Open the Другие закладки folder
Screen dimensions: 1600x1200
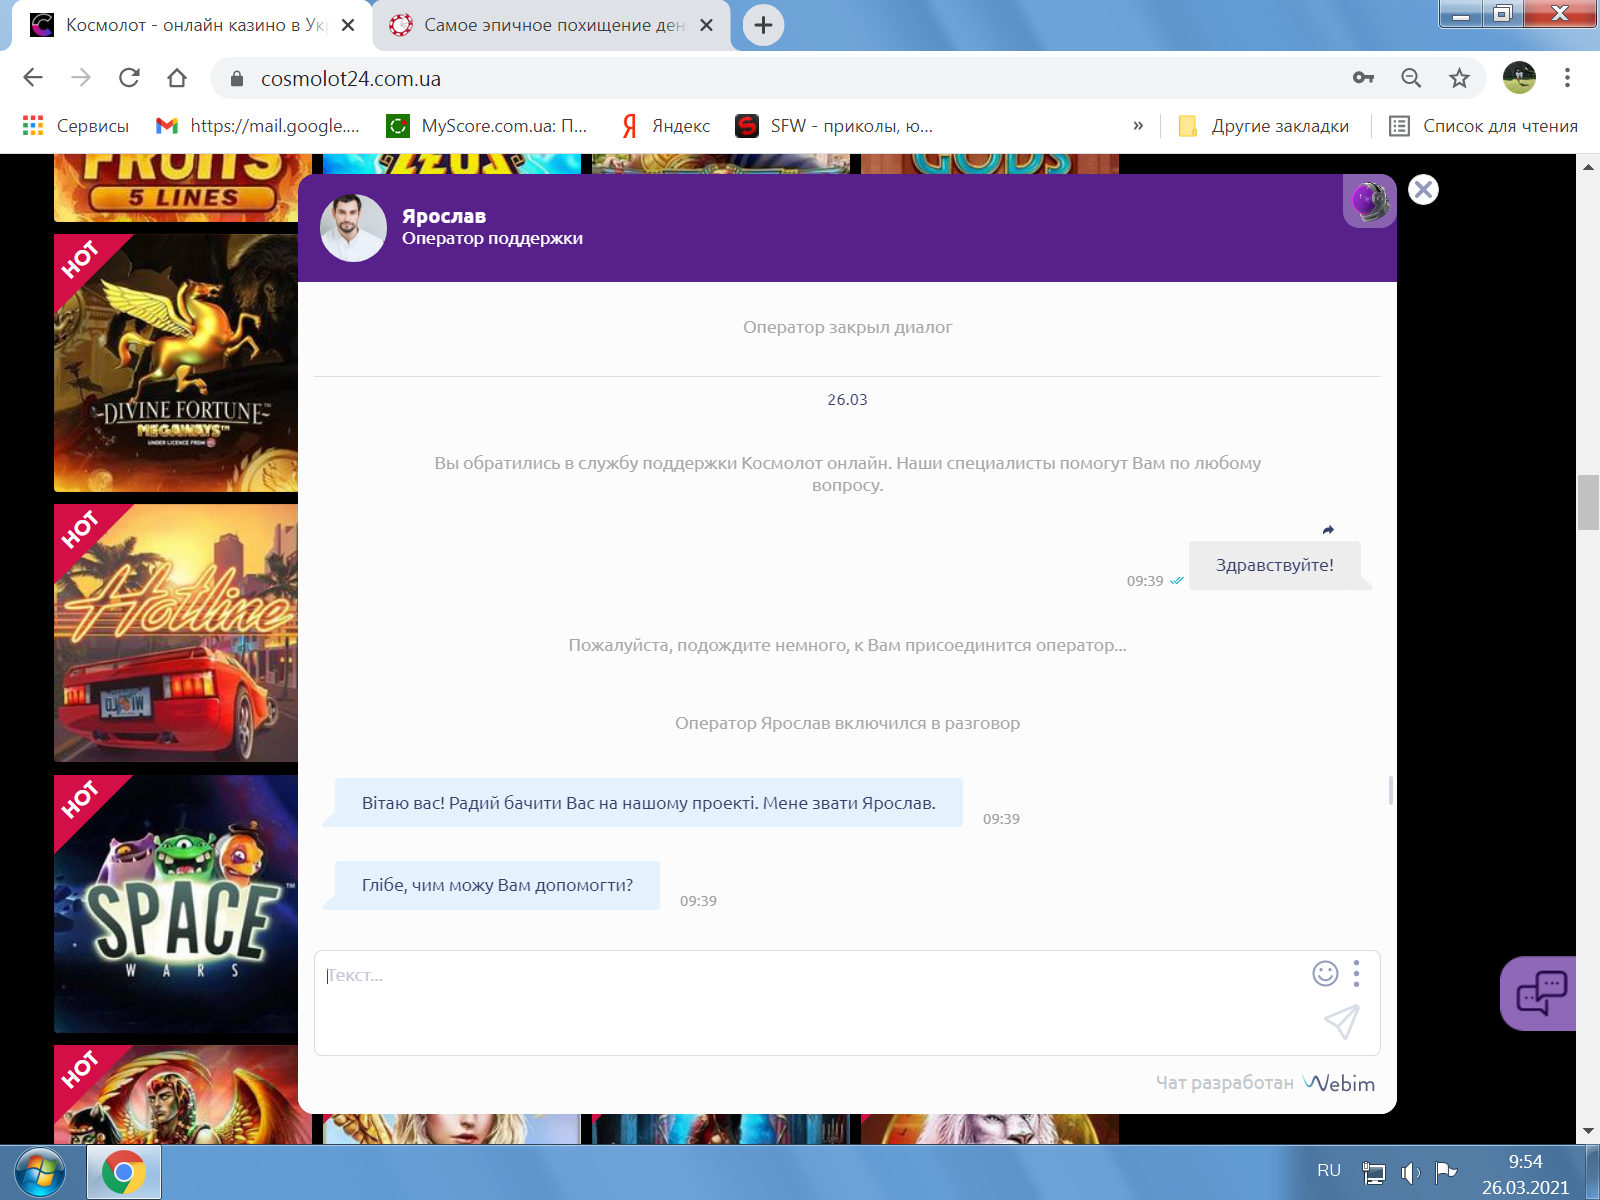pyautogui.click(x=1264, y=126)
